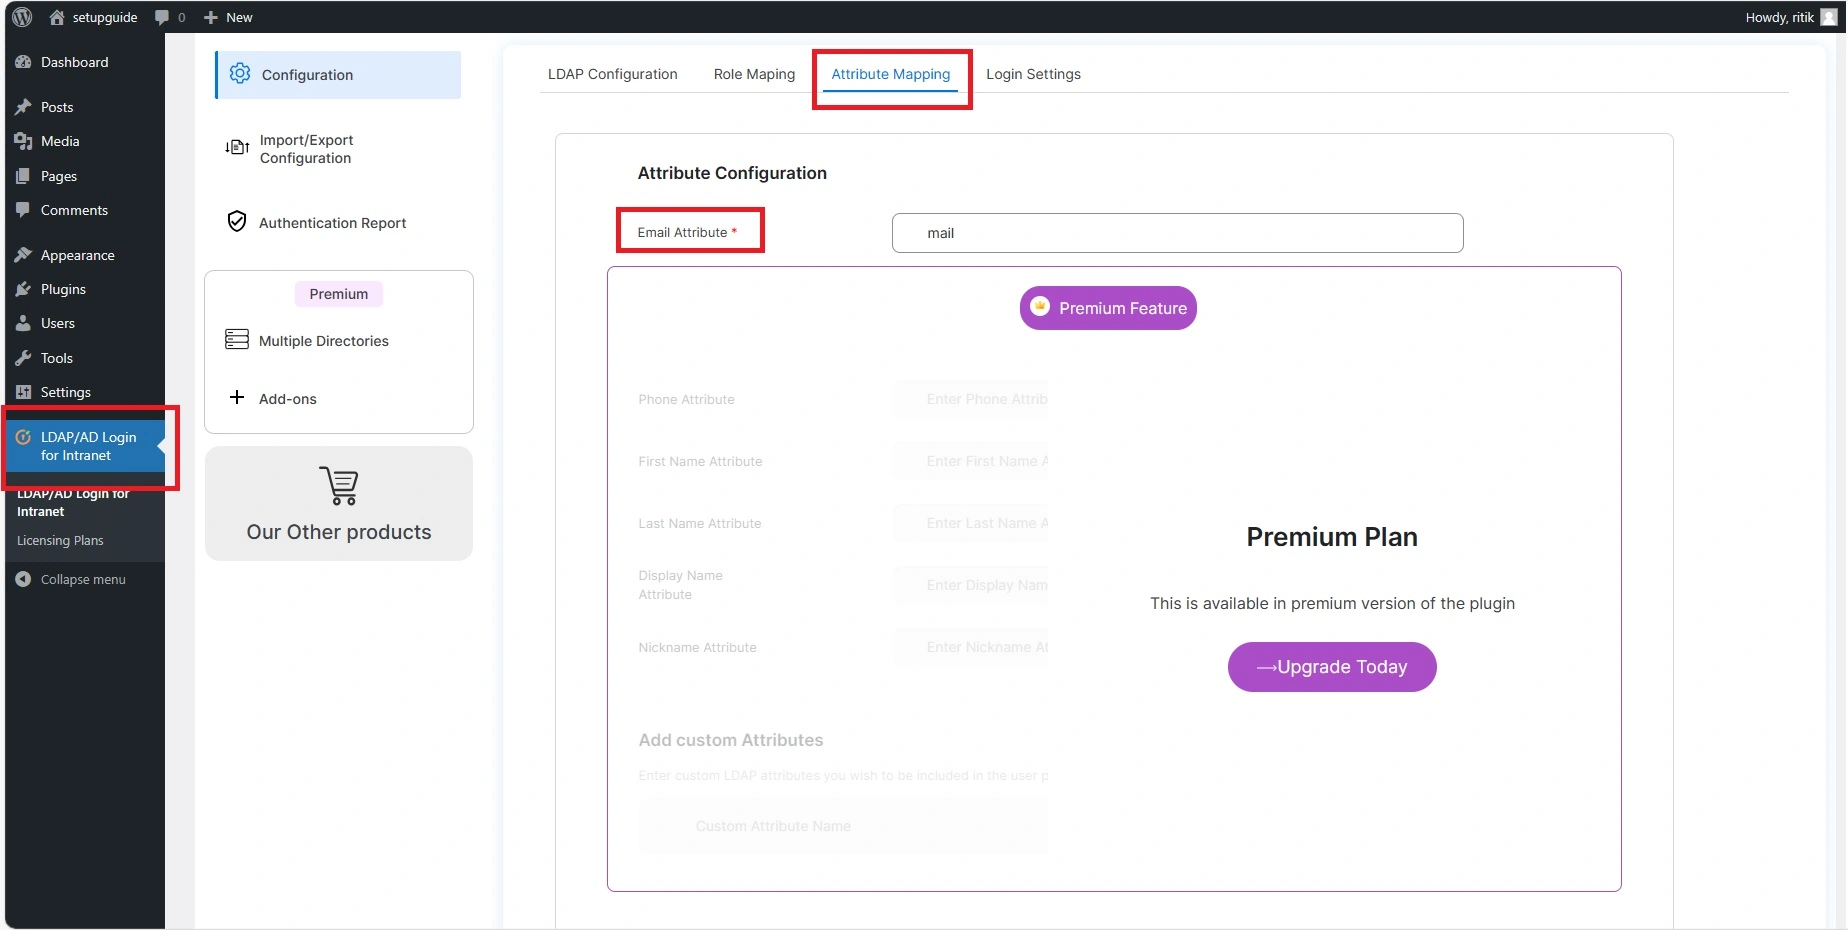The image size is (1848, 930).
Task: Open the New content menu
Action: coord(228,17)
